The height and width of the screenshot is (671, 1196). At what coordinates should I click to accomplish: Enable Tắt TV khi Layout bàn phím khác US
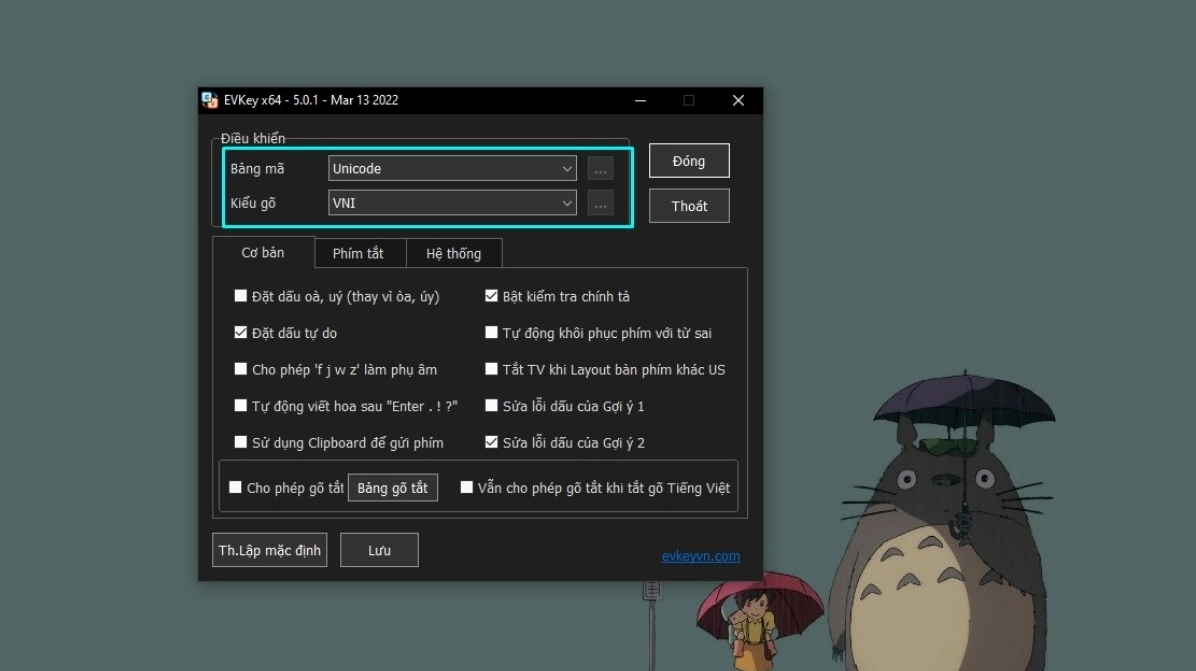(x=491, y=369)
